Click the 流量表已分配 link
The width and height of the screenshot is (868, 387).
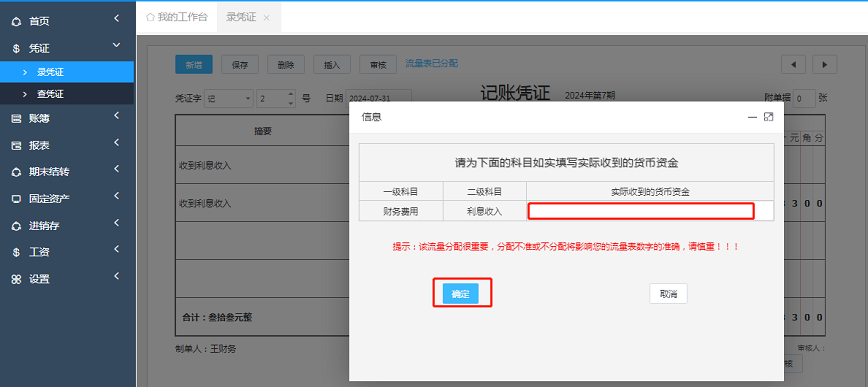pyautogui.click(x=432, y=63)
